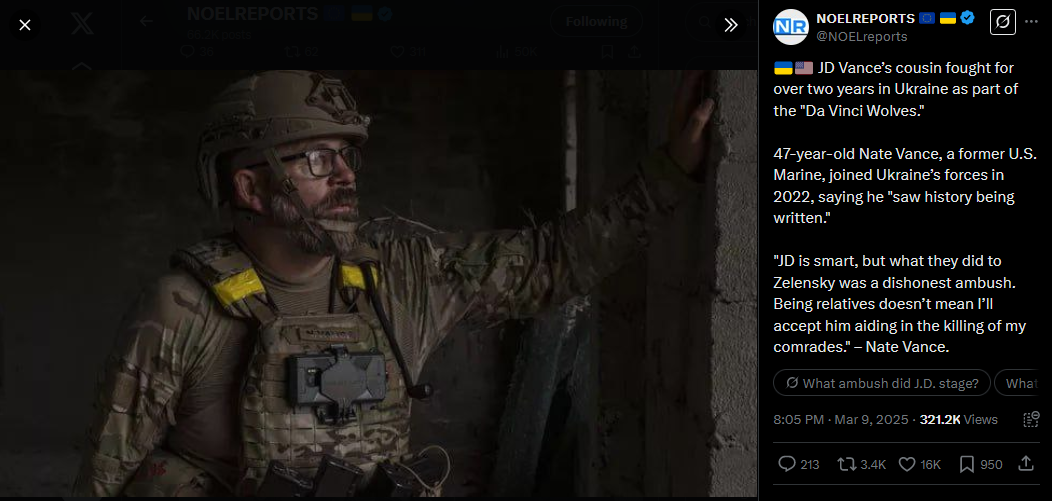
Task: Like the post with 16K likes
Action: [x=919, y=464]
